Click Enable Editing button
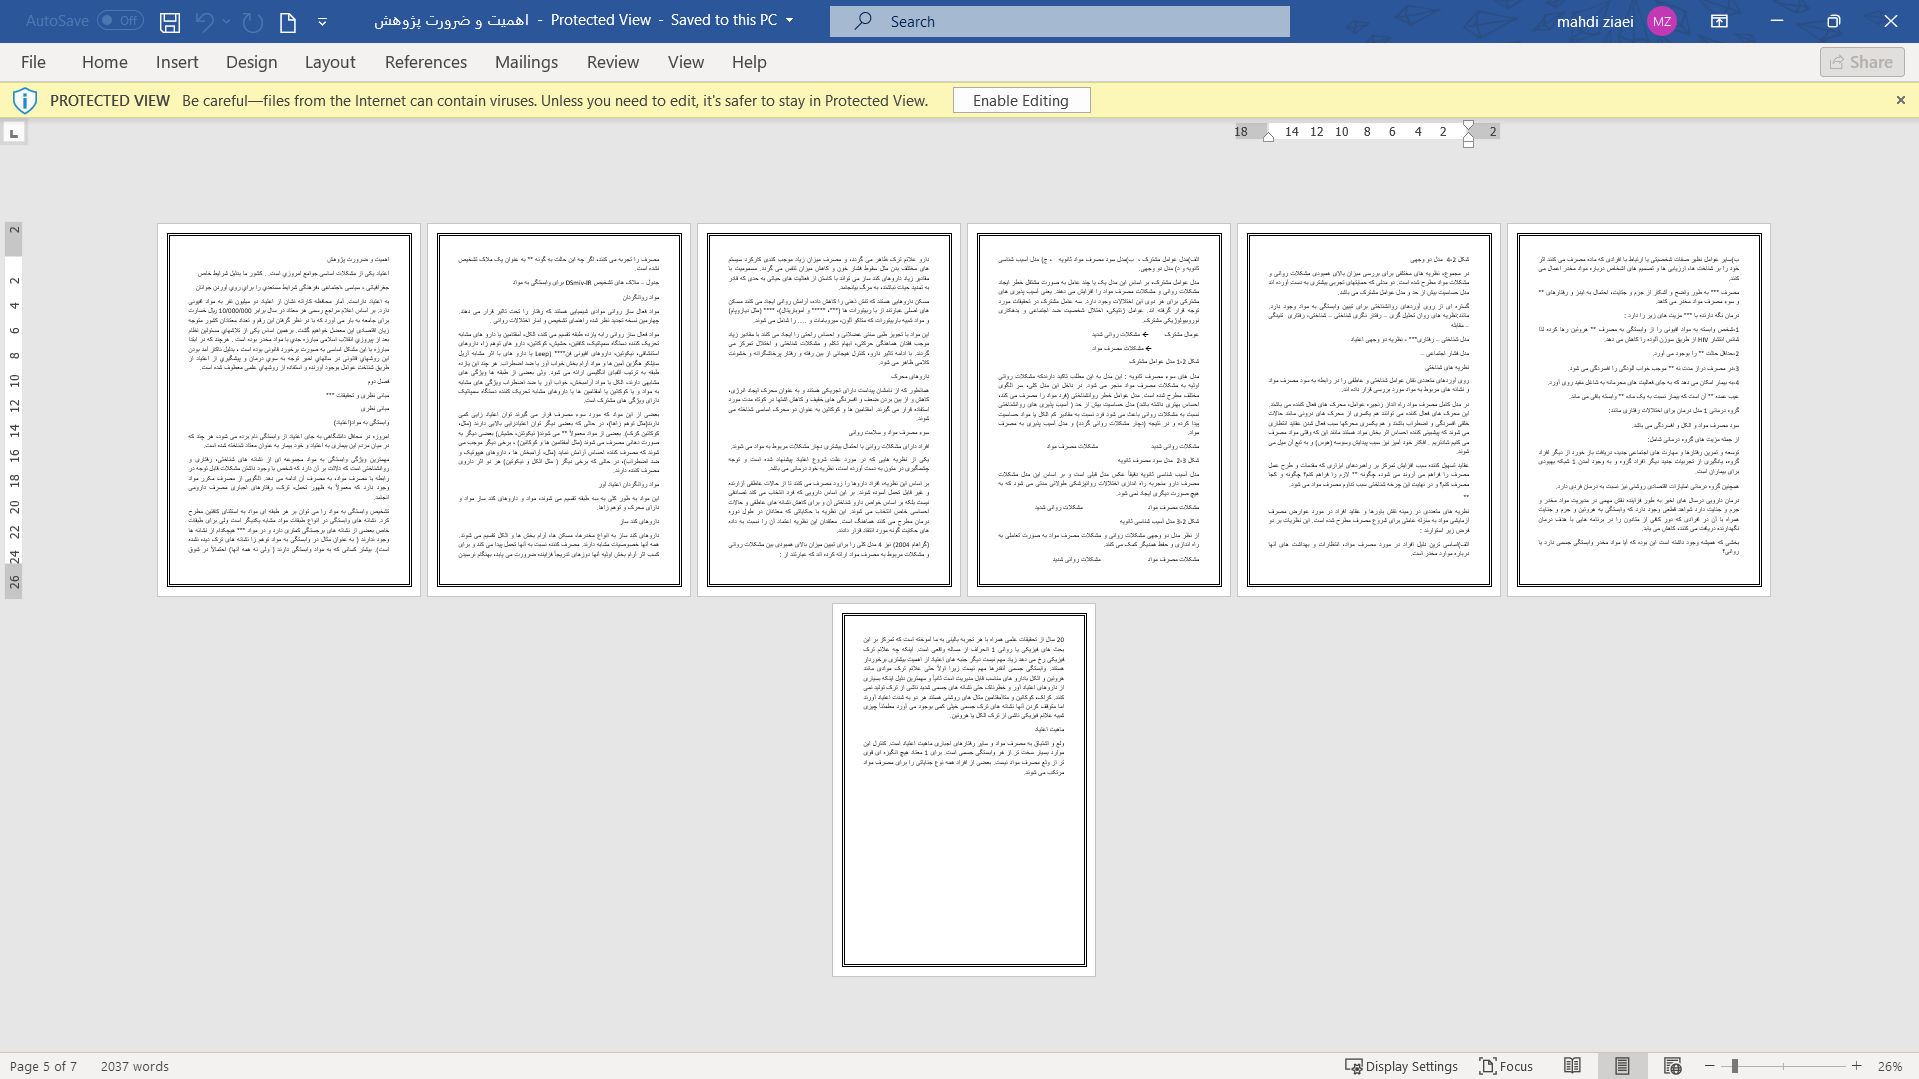The width and height of the screenshot is (1919, 1079). (1021, 100)
